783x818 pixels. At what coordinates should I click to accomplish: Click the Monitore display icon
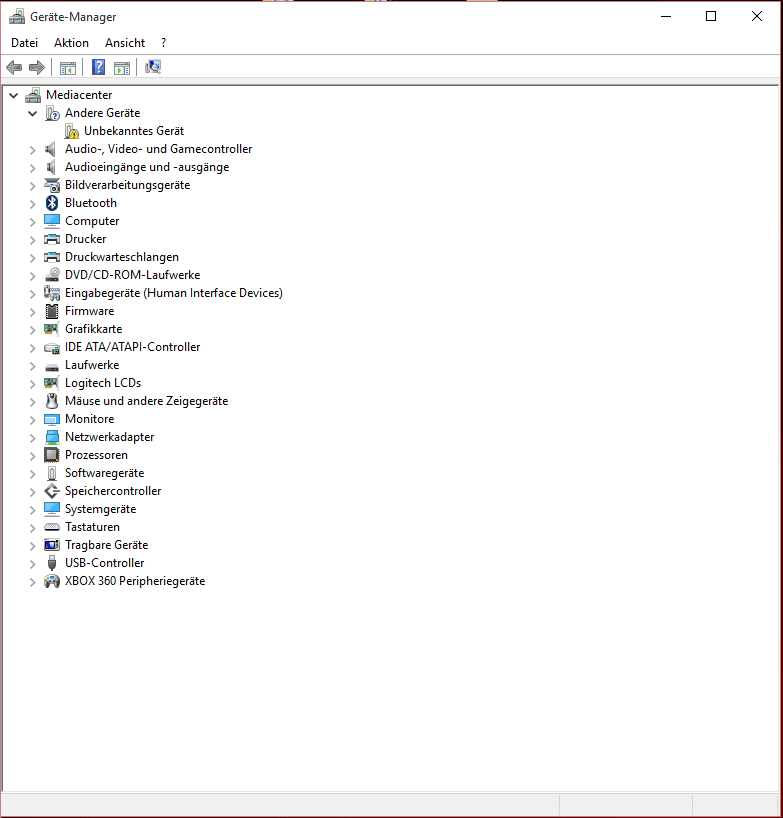52,419
